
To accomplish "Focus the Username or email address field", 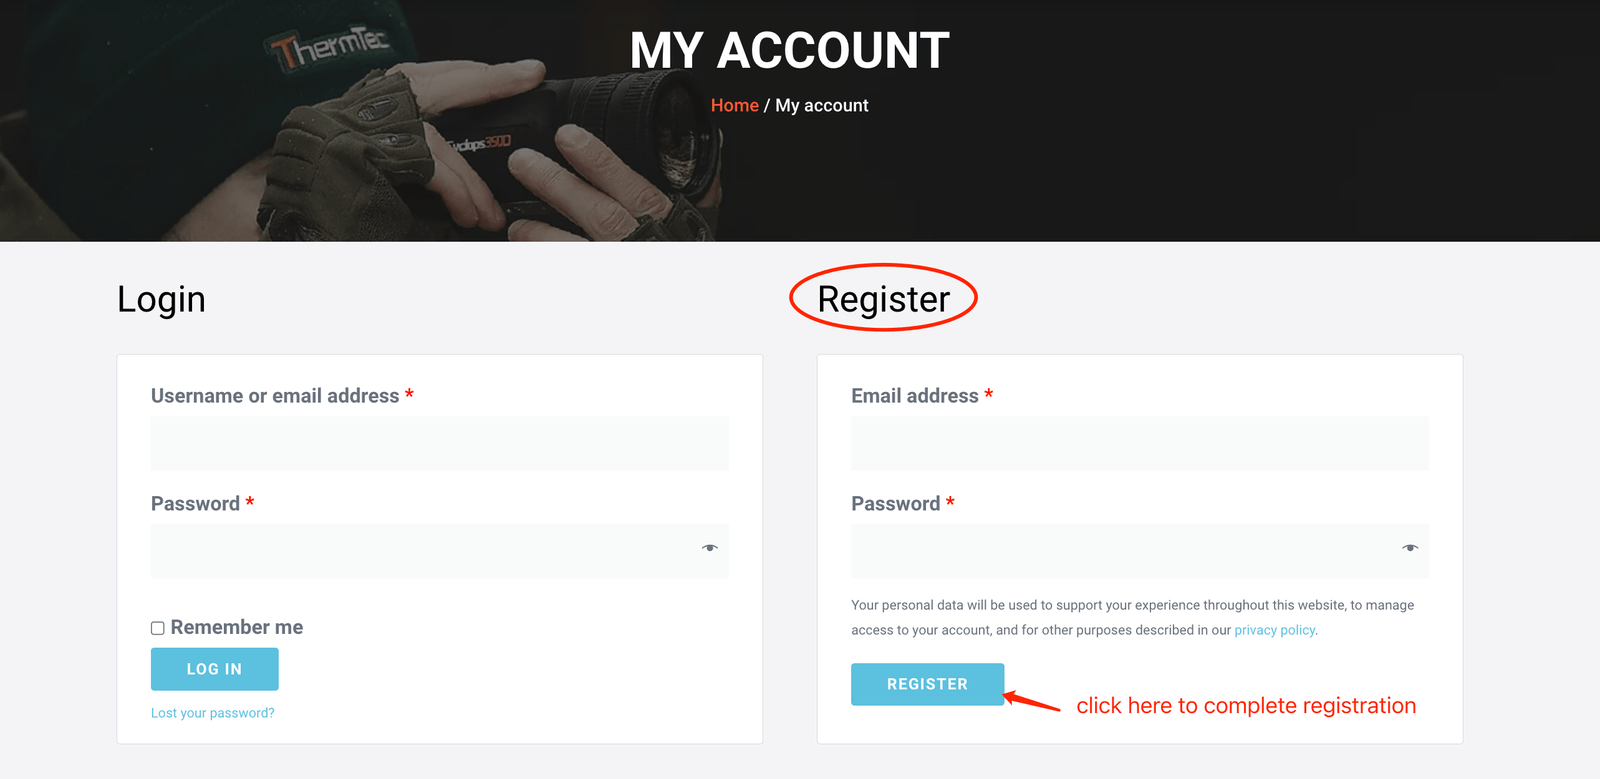I will pyautogui.click(x=439, y=443).
